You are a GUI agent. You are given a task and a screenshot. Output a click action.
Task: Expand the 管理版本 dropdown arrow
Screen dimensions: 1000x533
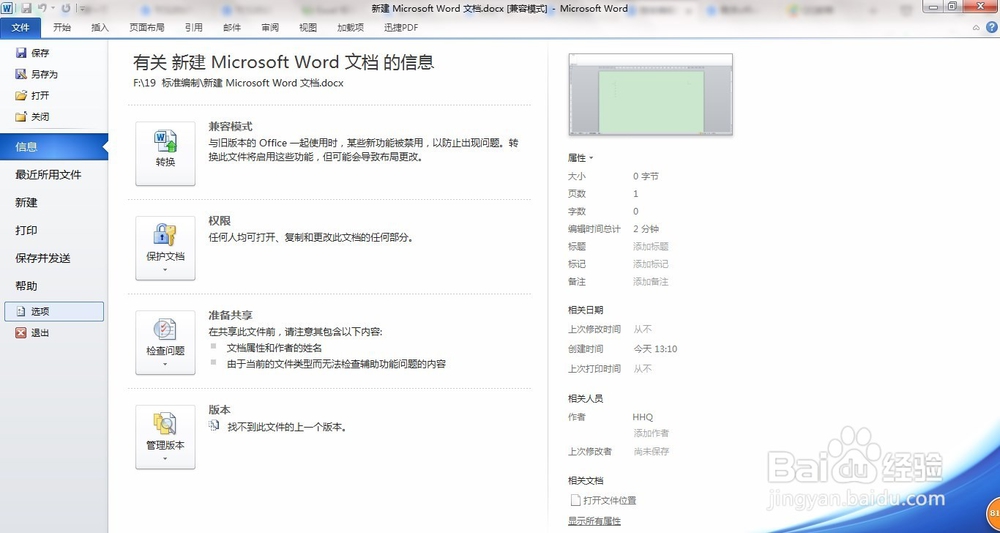165,458
